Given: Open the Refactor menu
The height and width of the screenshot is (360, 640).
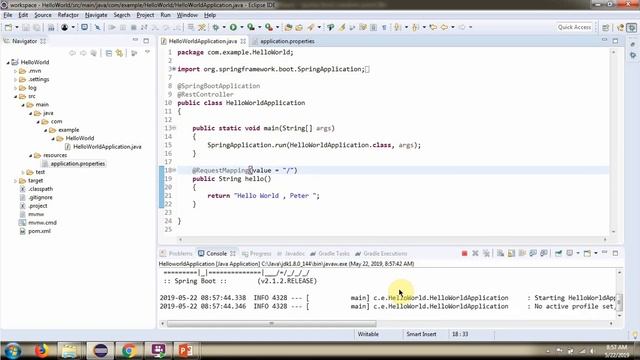Looking at the screenshot, I should click(x=68, y=15).
